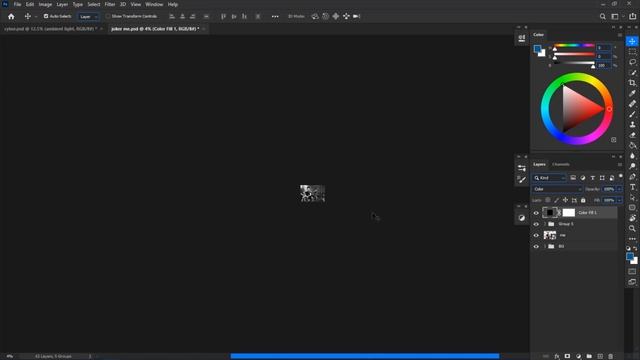Switch to the Channels tab

[x=560, y=164]
